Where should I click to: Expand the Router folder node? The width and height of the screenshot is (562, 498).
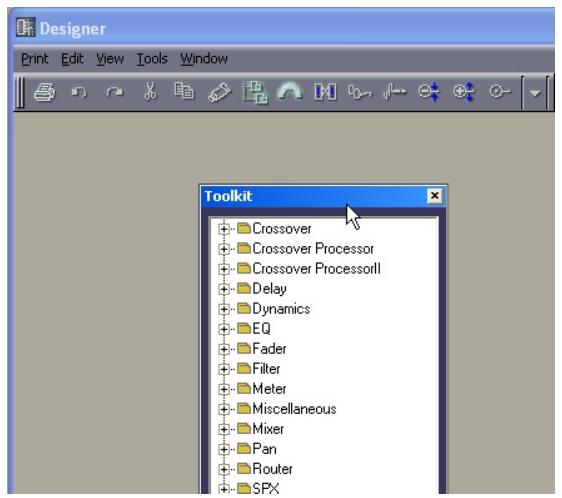[224, 469]
